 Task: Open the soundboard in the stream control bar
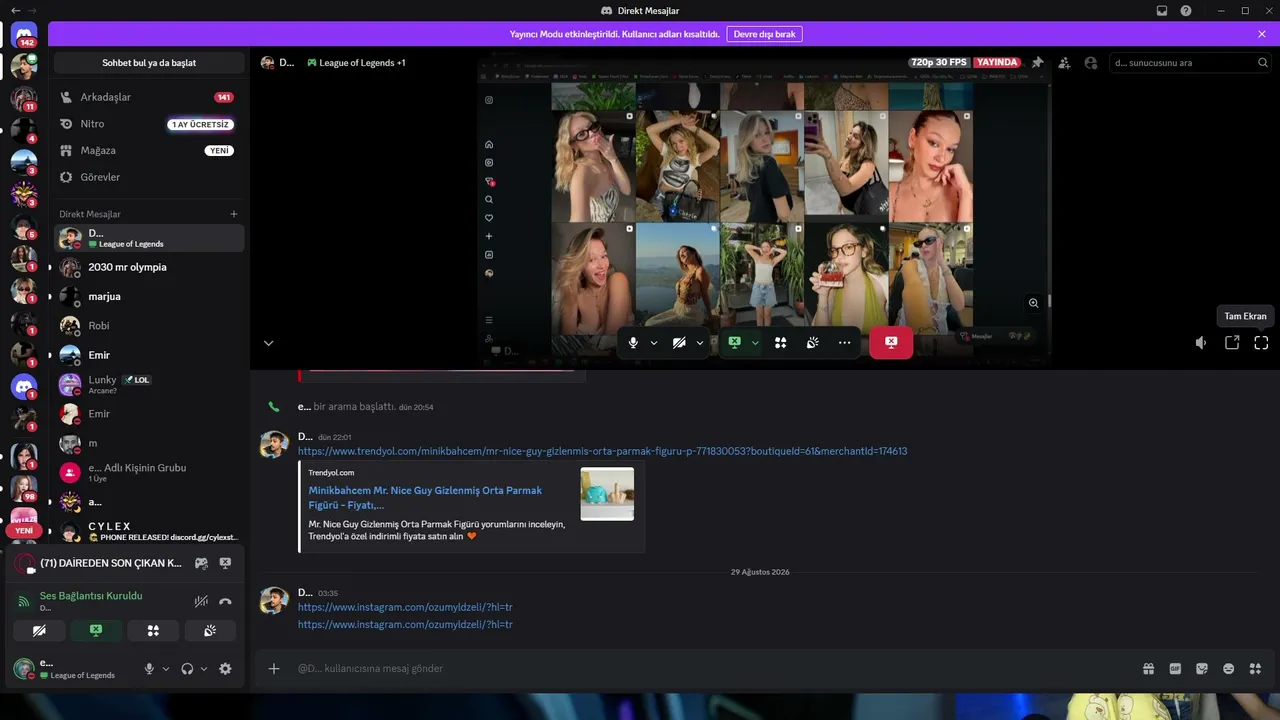point(813,342)
